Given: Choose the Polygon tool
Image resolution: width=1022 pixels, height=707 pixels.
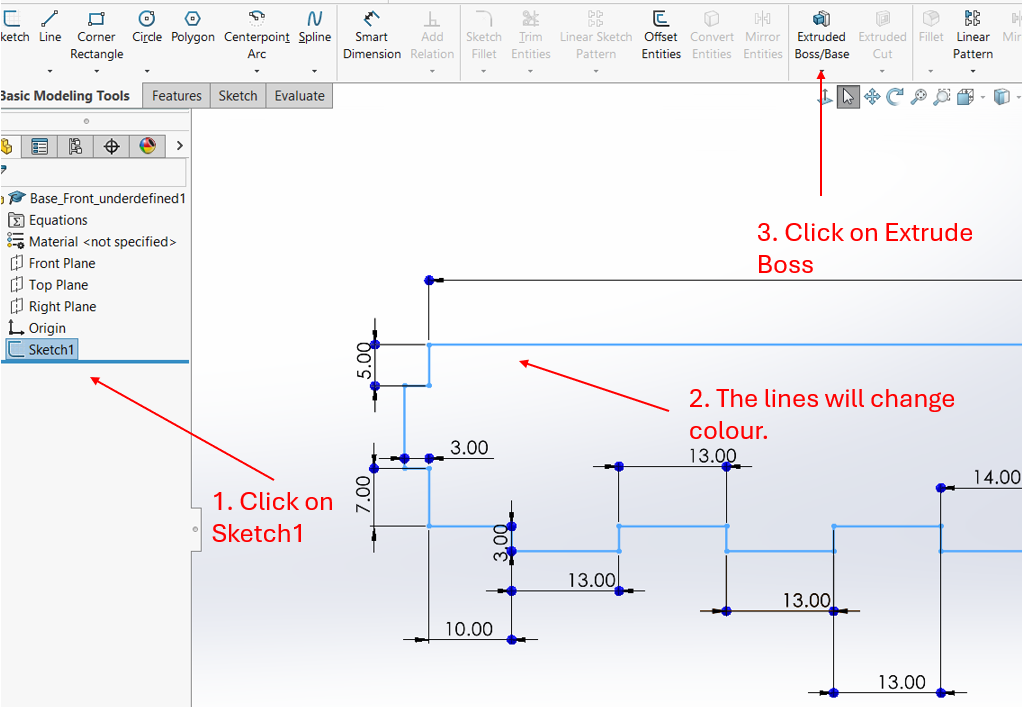Looking at the screenshot, I should tap(193, 26).
